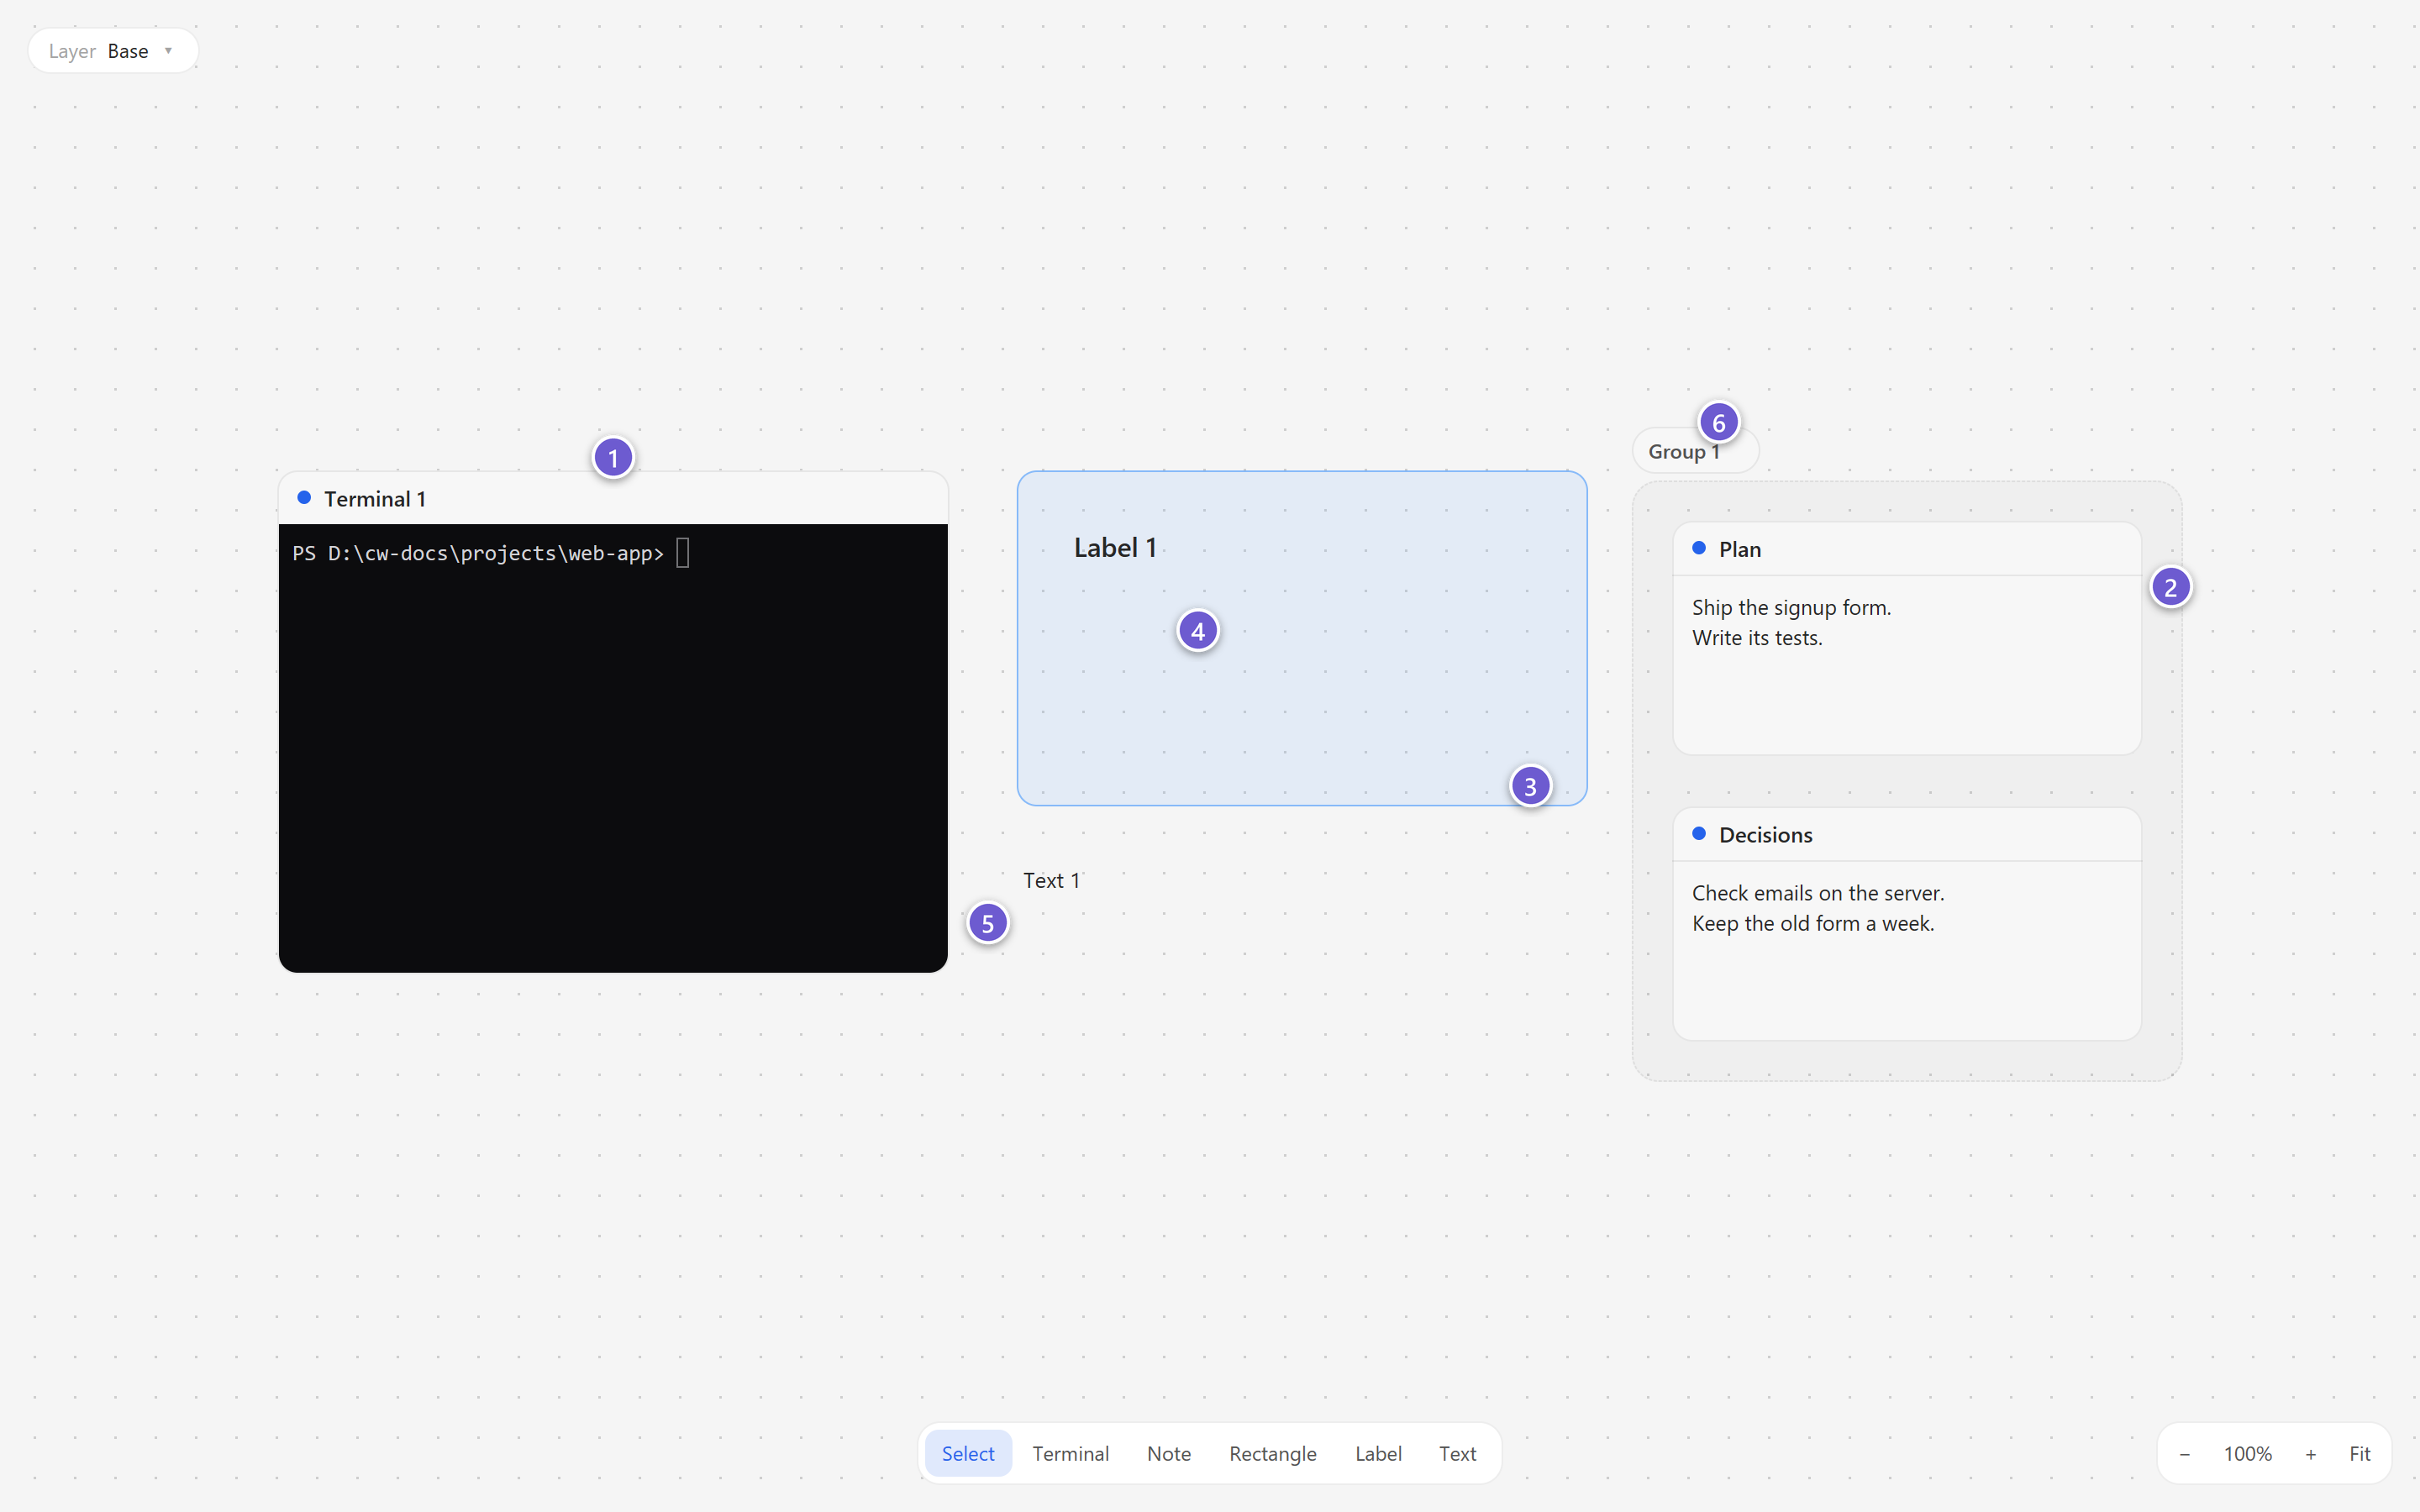
Task: Click the blue status dot on Terminal 1
Action: click(304, 498)
